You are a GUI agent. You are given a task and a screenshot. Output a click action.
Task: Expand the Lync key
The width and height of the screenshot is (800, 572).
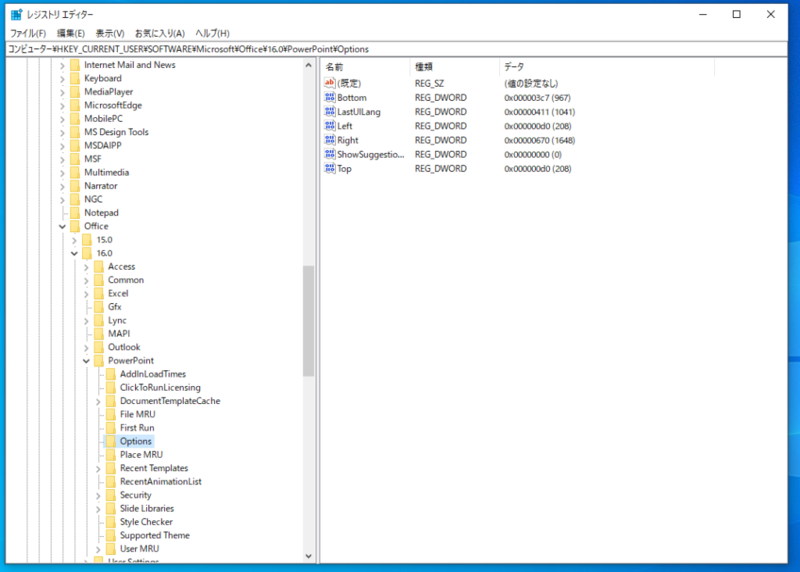(86, 321)
